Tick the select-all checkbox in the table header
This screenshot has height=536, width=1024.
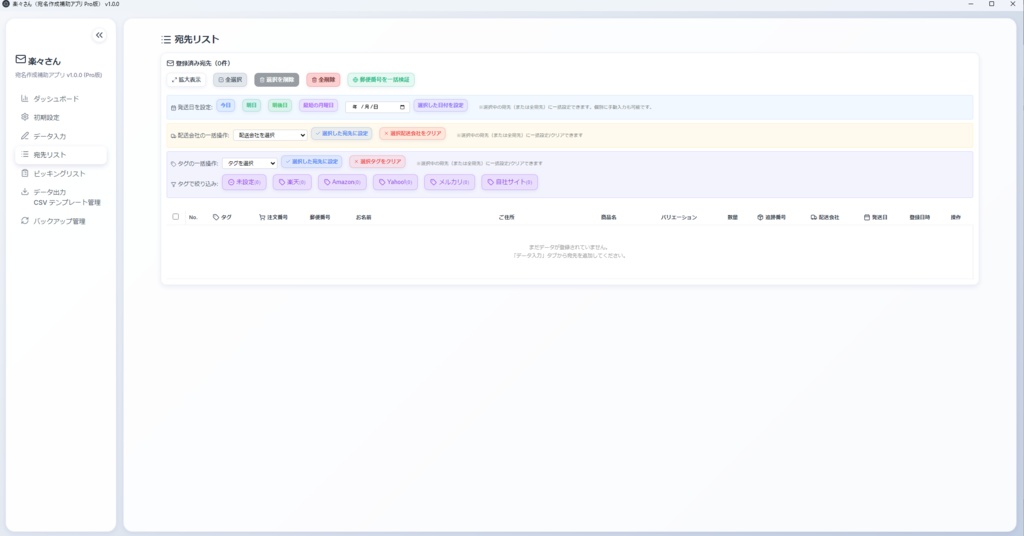coord(176,217)
